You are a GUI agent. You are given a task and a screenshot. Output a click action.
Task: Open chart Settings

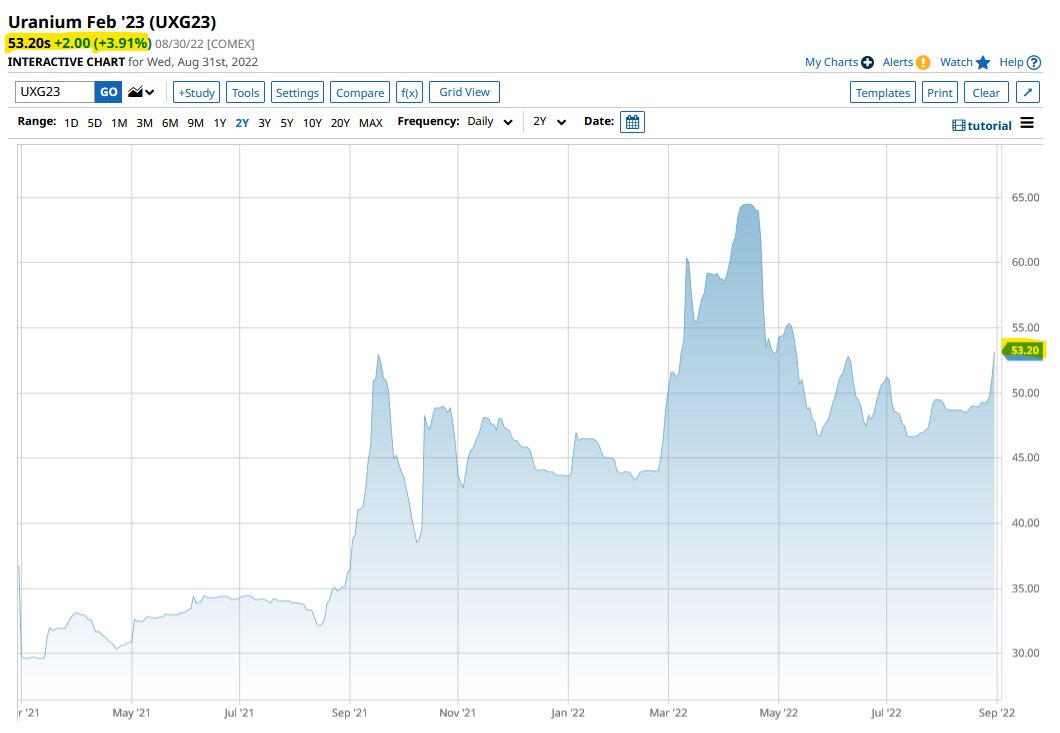tap(297, 92)
